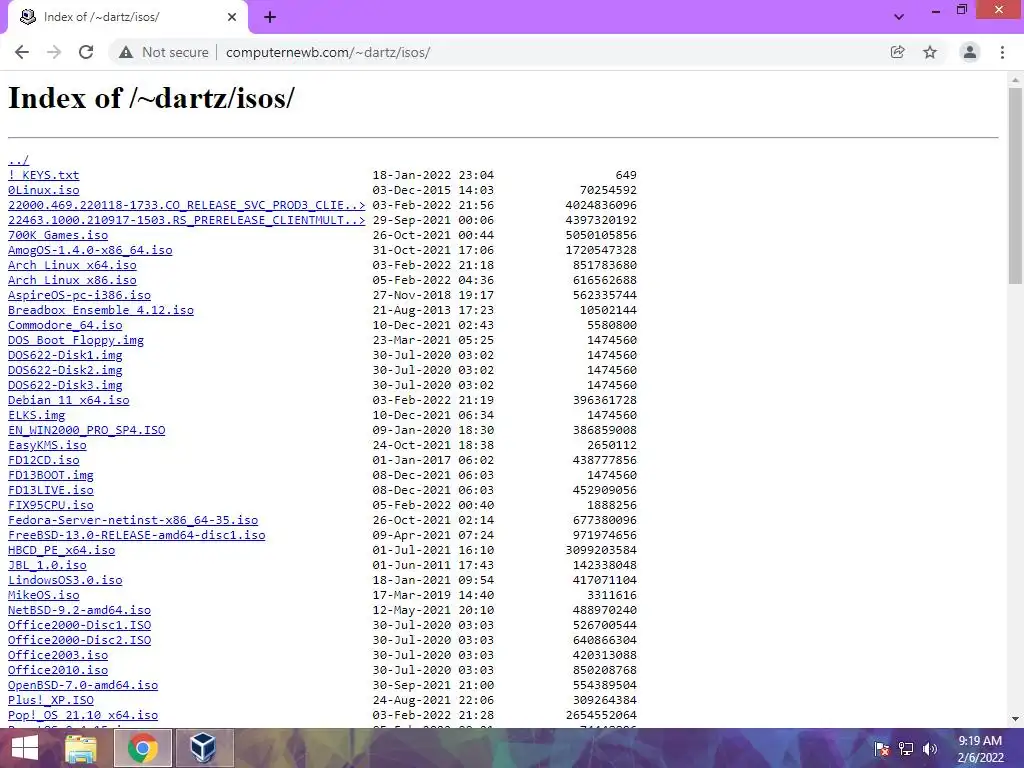Download DOS622-Disk3.img
1024x768 pixels.
tap(65, 385)
